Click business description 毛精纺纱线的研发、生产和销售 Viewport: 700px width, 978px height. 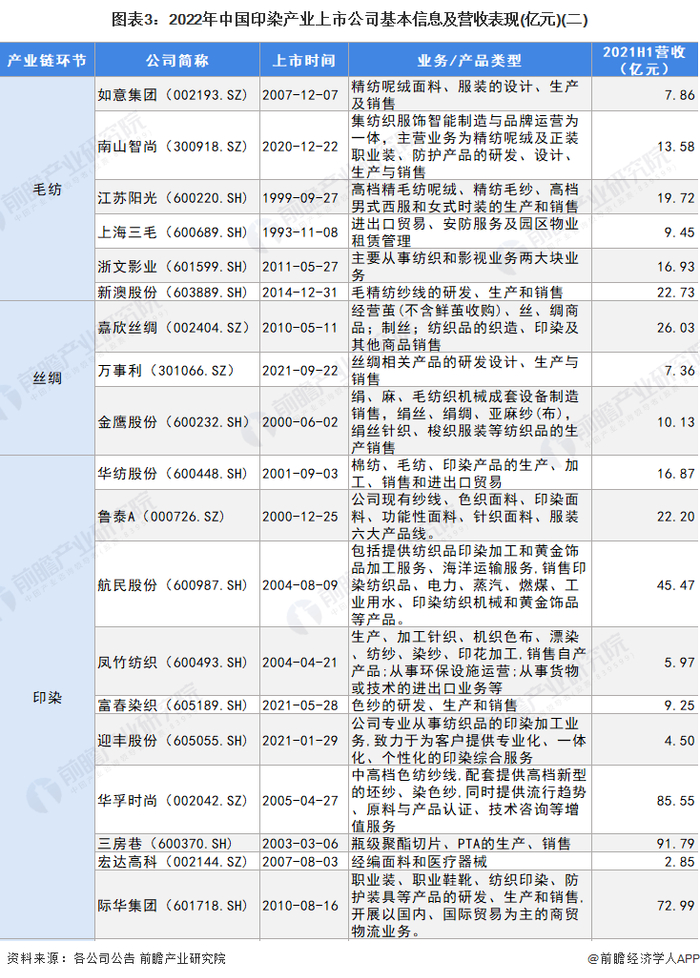click(x=457, y=292)
